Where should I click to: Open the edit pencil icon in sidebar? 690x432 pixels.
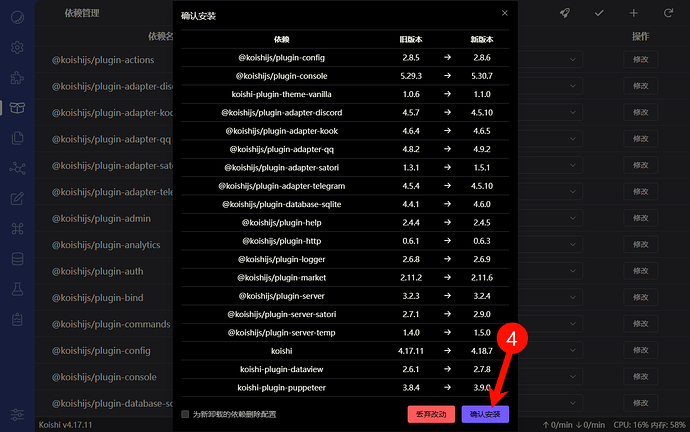(x=17, y=198)
